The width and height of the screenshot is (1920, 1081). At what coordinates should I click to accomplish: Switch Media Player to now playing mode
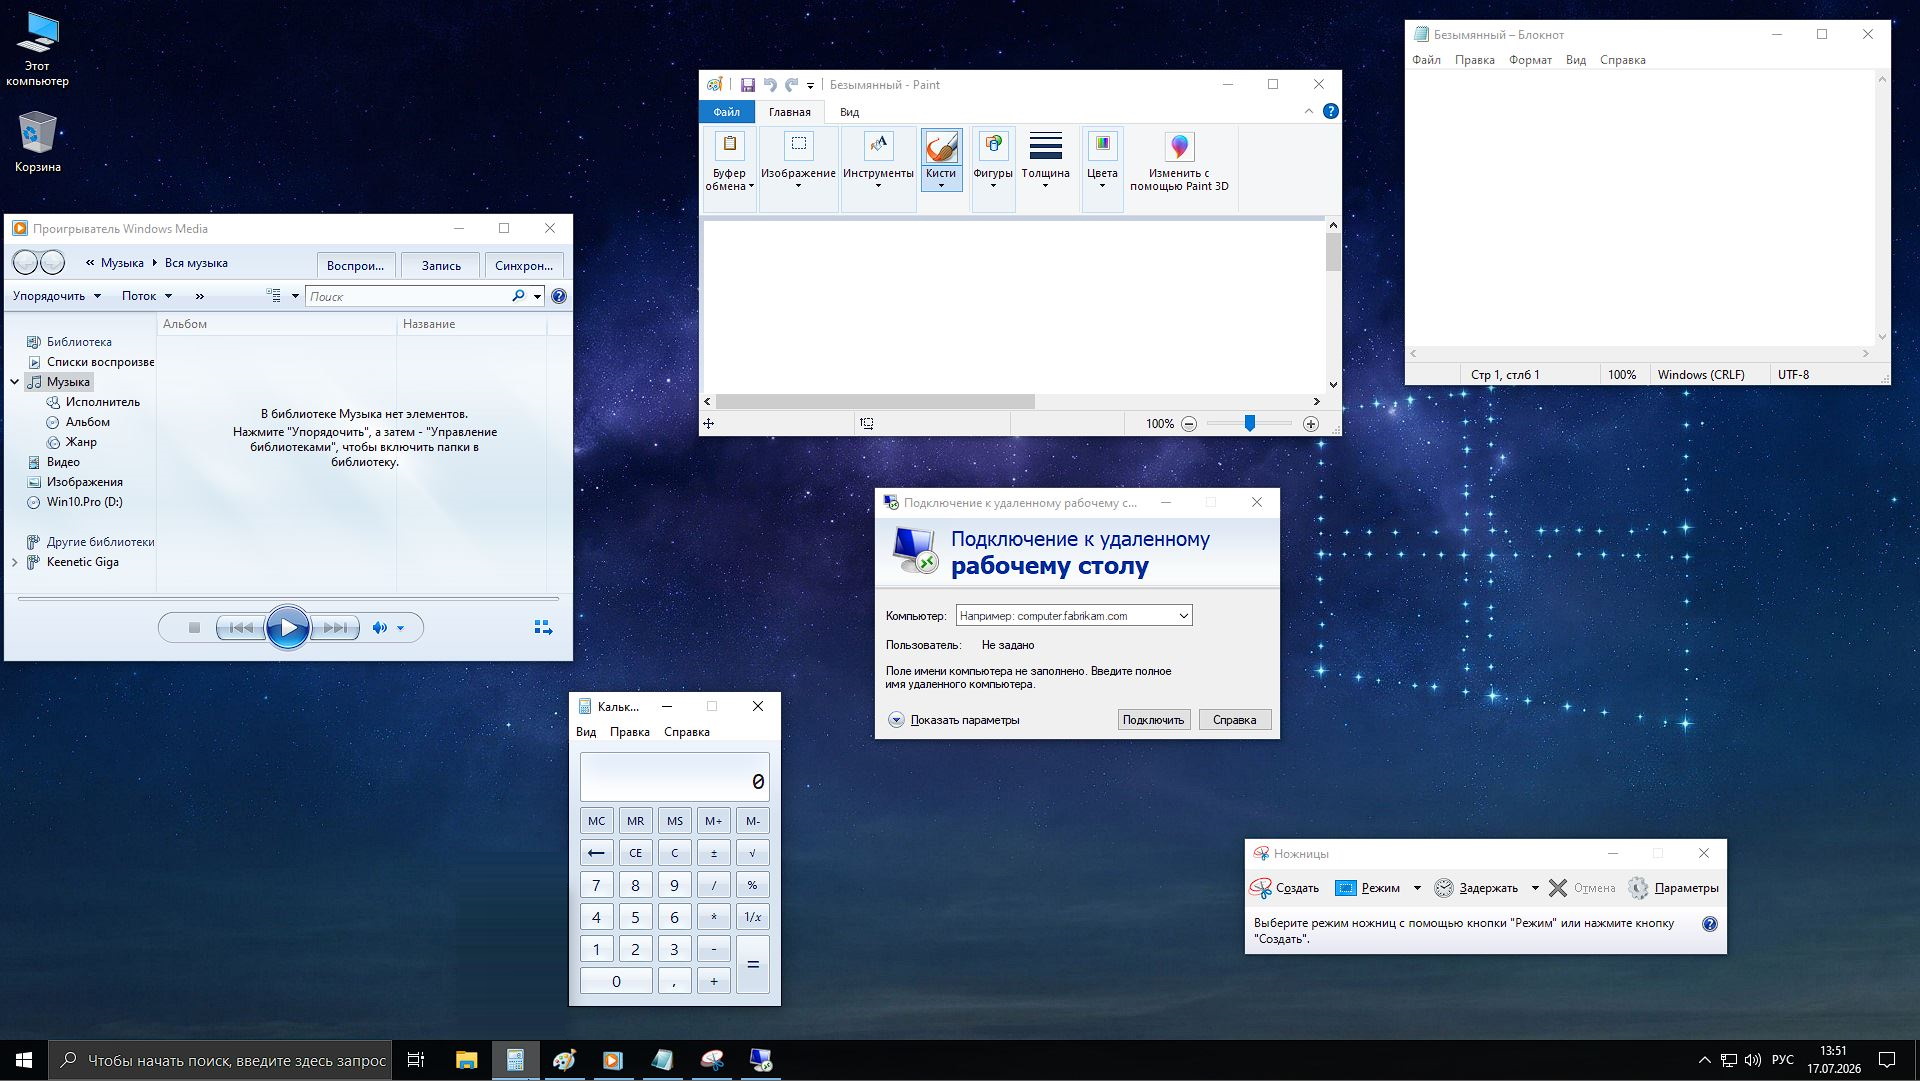[x=543, y=628]
